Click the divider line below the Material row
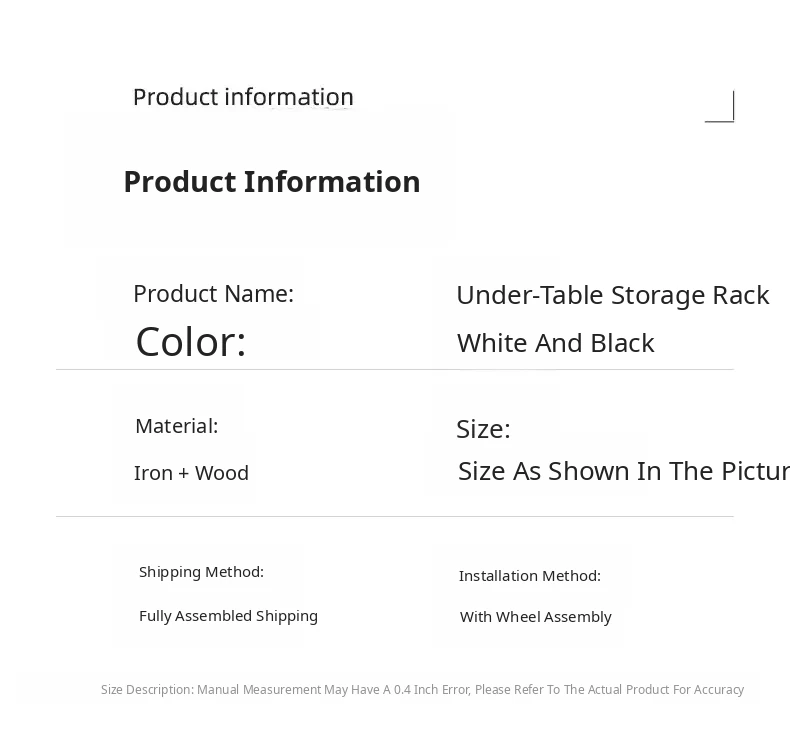The height and width of the screenshot is (734, 790). tap(394, 517)
